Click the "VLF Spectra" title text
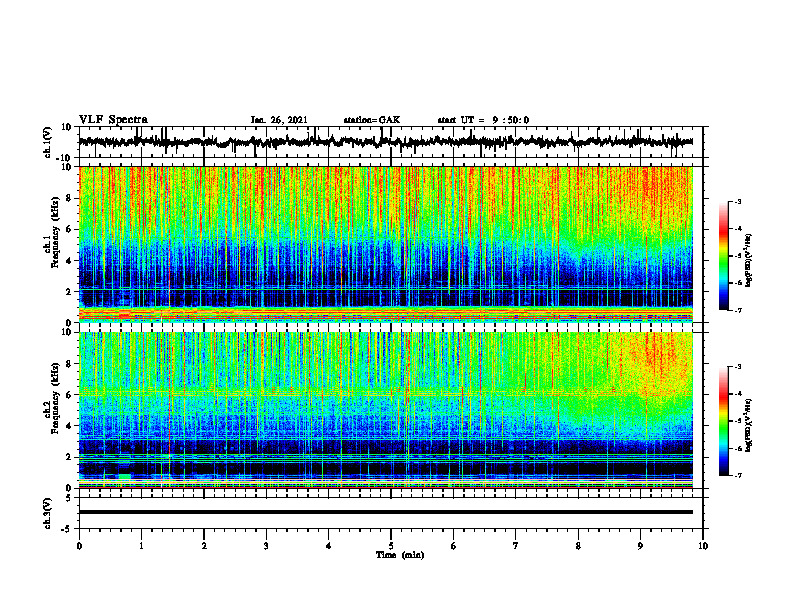The image size is (792, 612). 113,120
